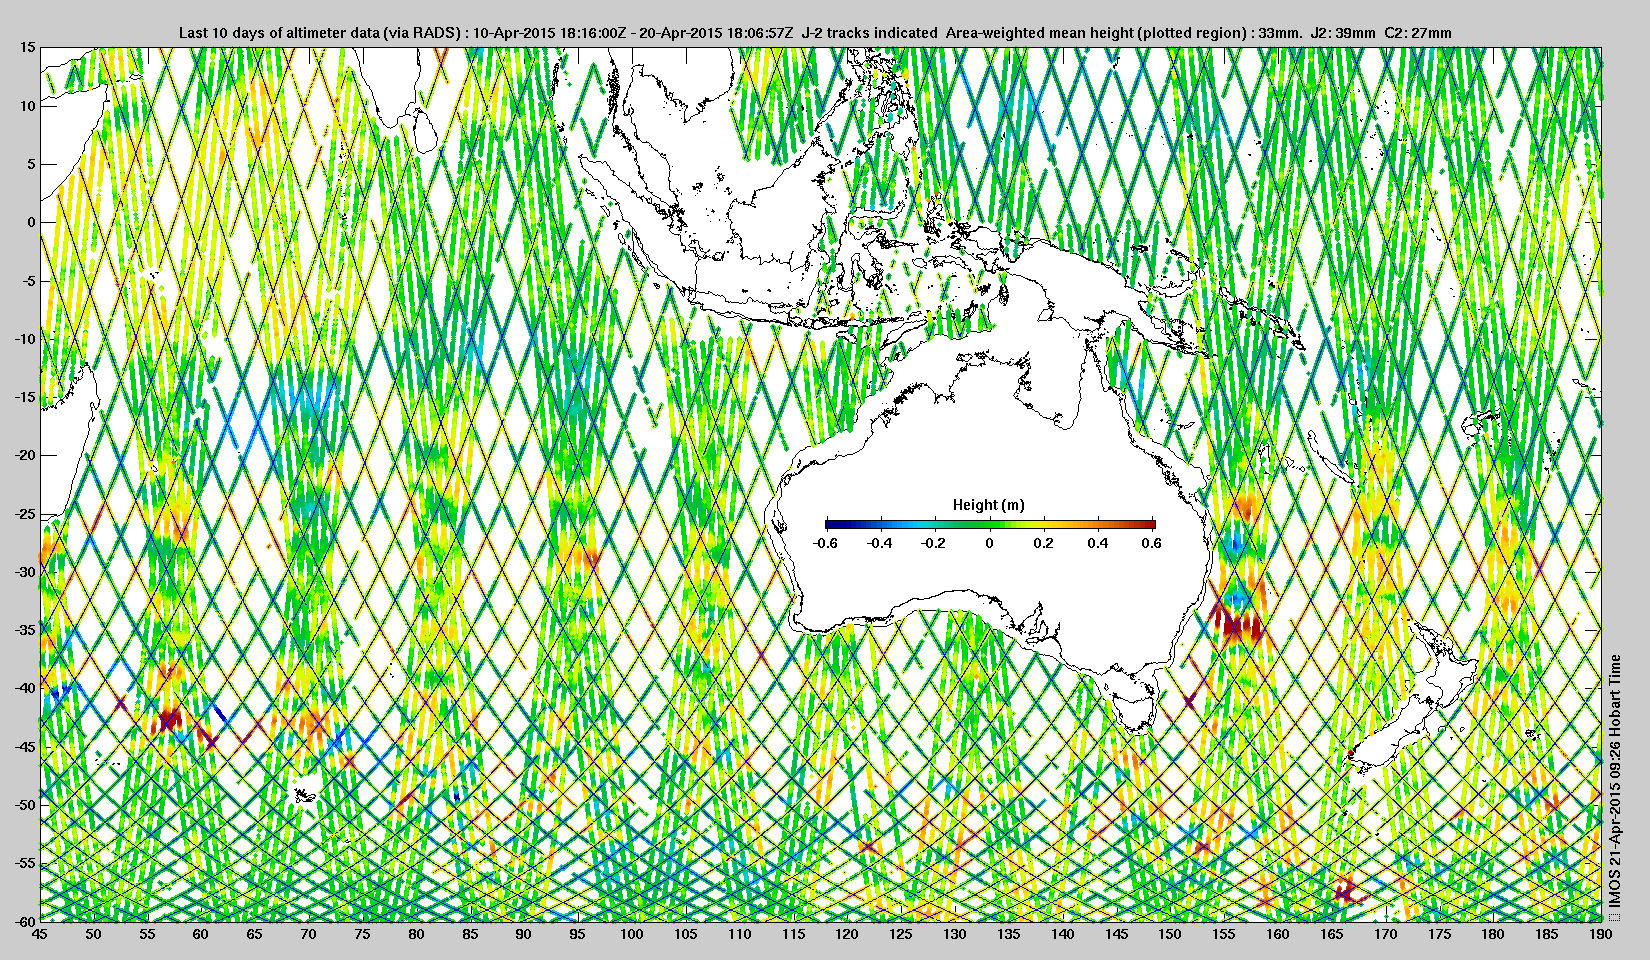Select the 'Height (m)' colorbar title
The image size is (1650, 960).
pyautogui.click(x=988, y=505)
